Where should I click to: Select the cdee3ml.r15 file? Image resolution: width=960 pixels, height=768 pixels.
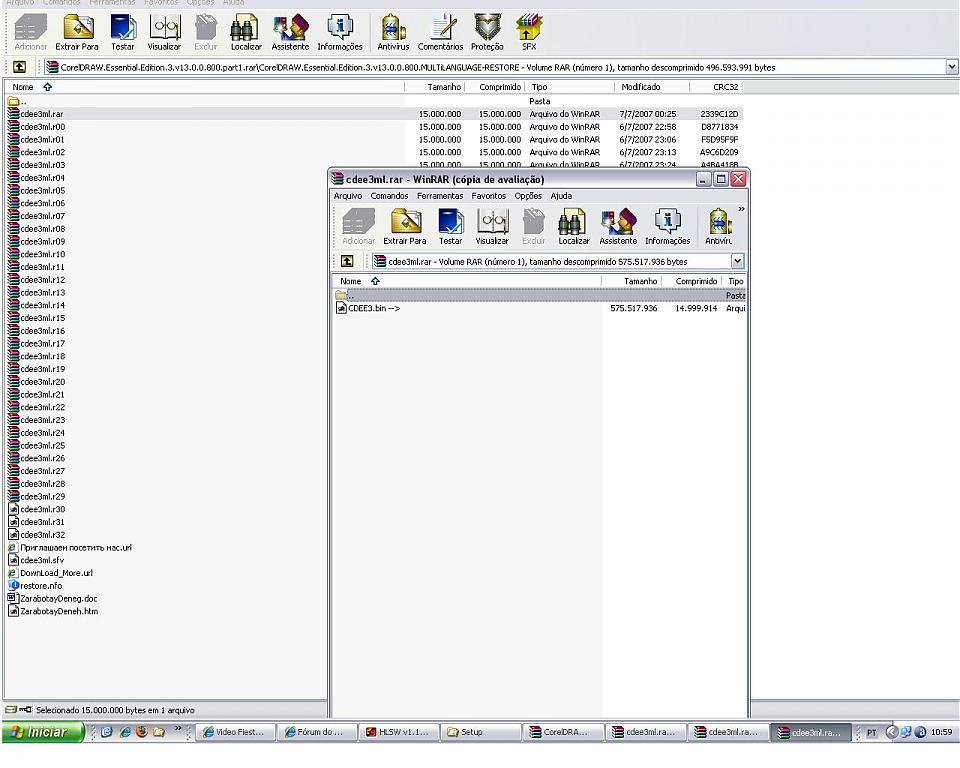tap(42, 318)
